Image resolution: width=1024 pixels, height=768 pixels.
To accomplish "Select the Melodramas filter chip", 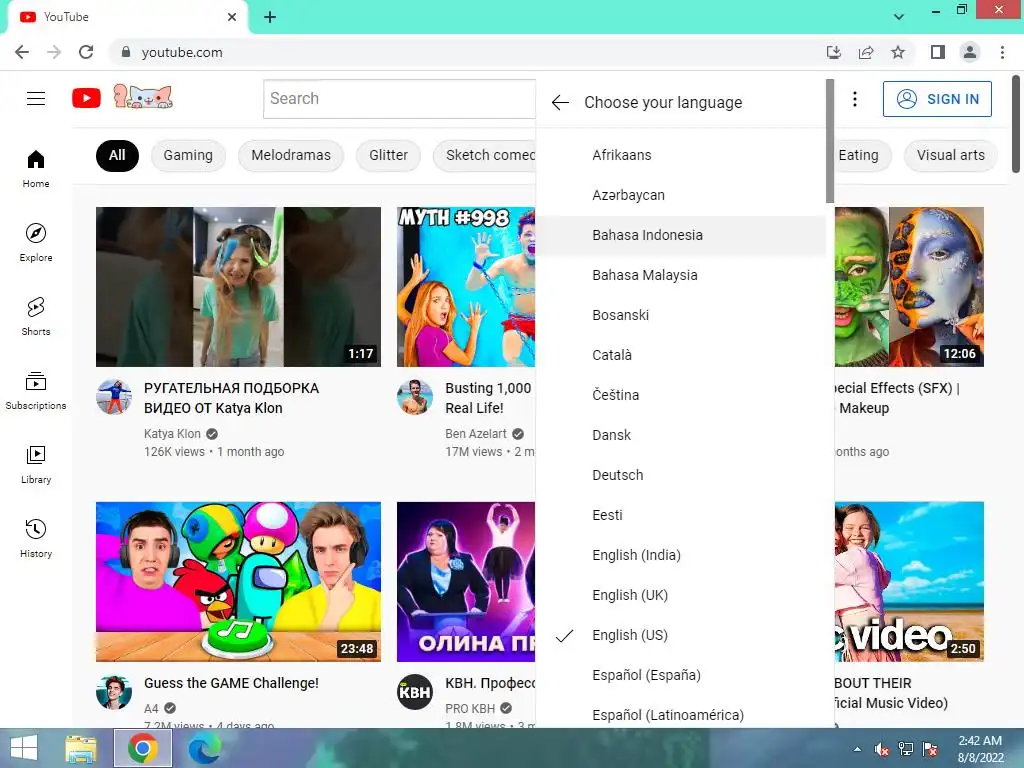I will click(x=291, y=155).
